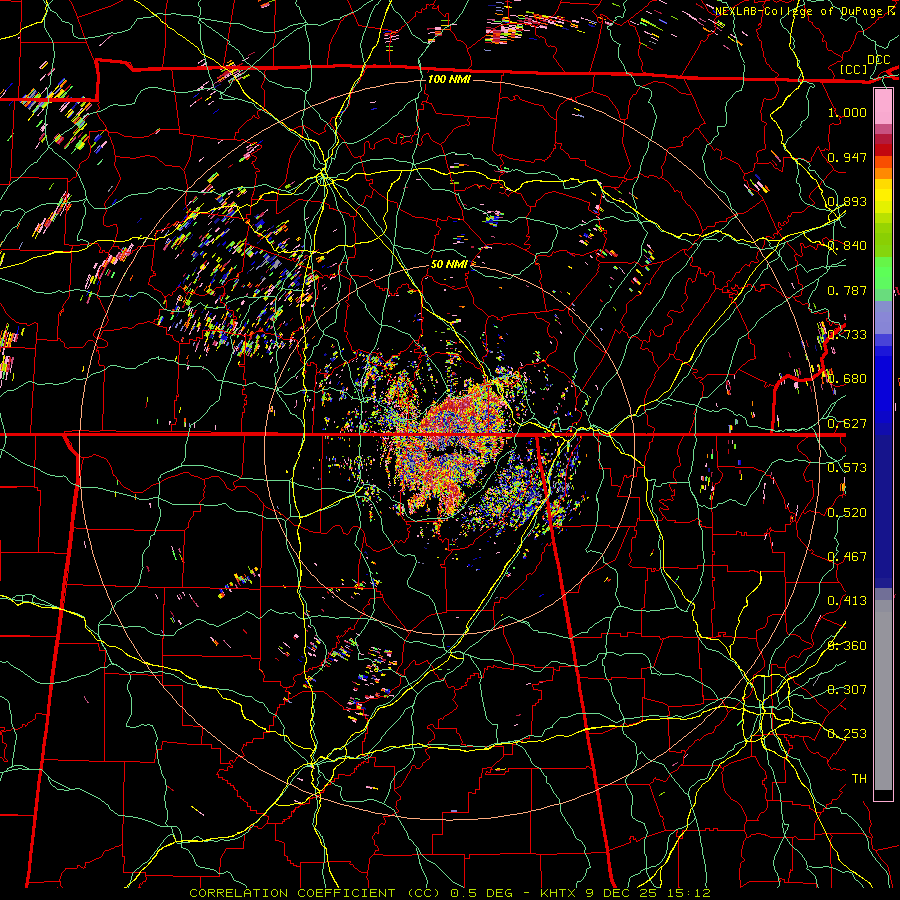
Task: Click the 0.253 scale value
Action: pos(847,734)
